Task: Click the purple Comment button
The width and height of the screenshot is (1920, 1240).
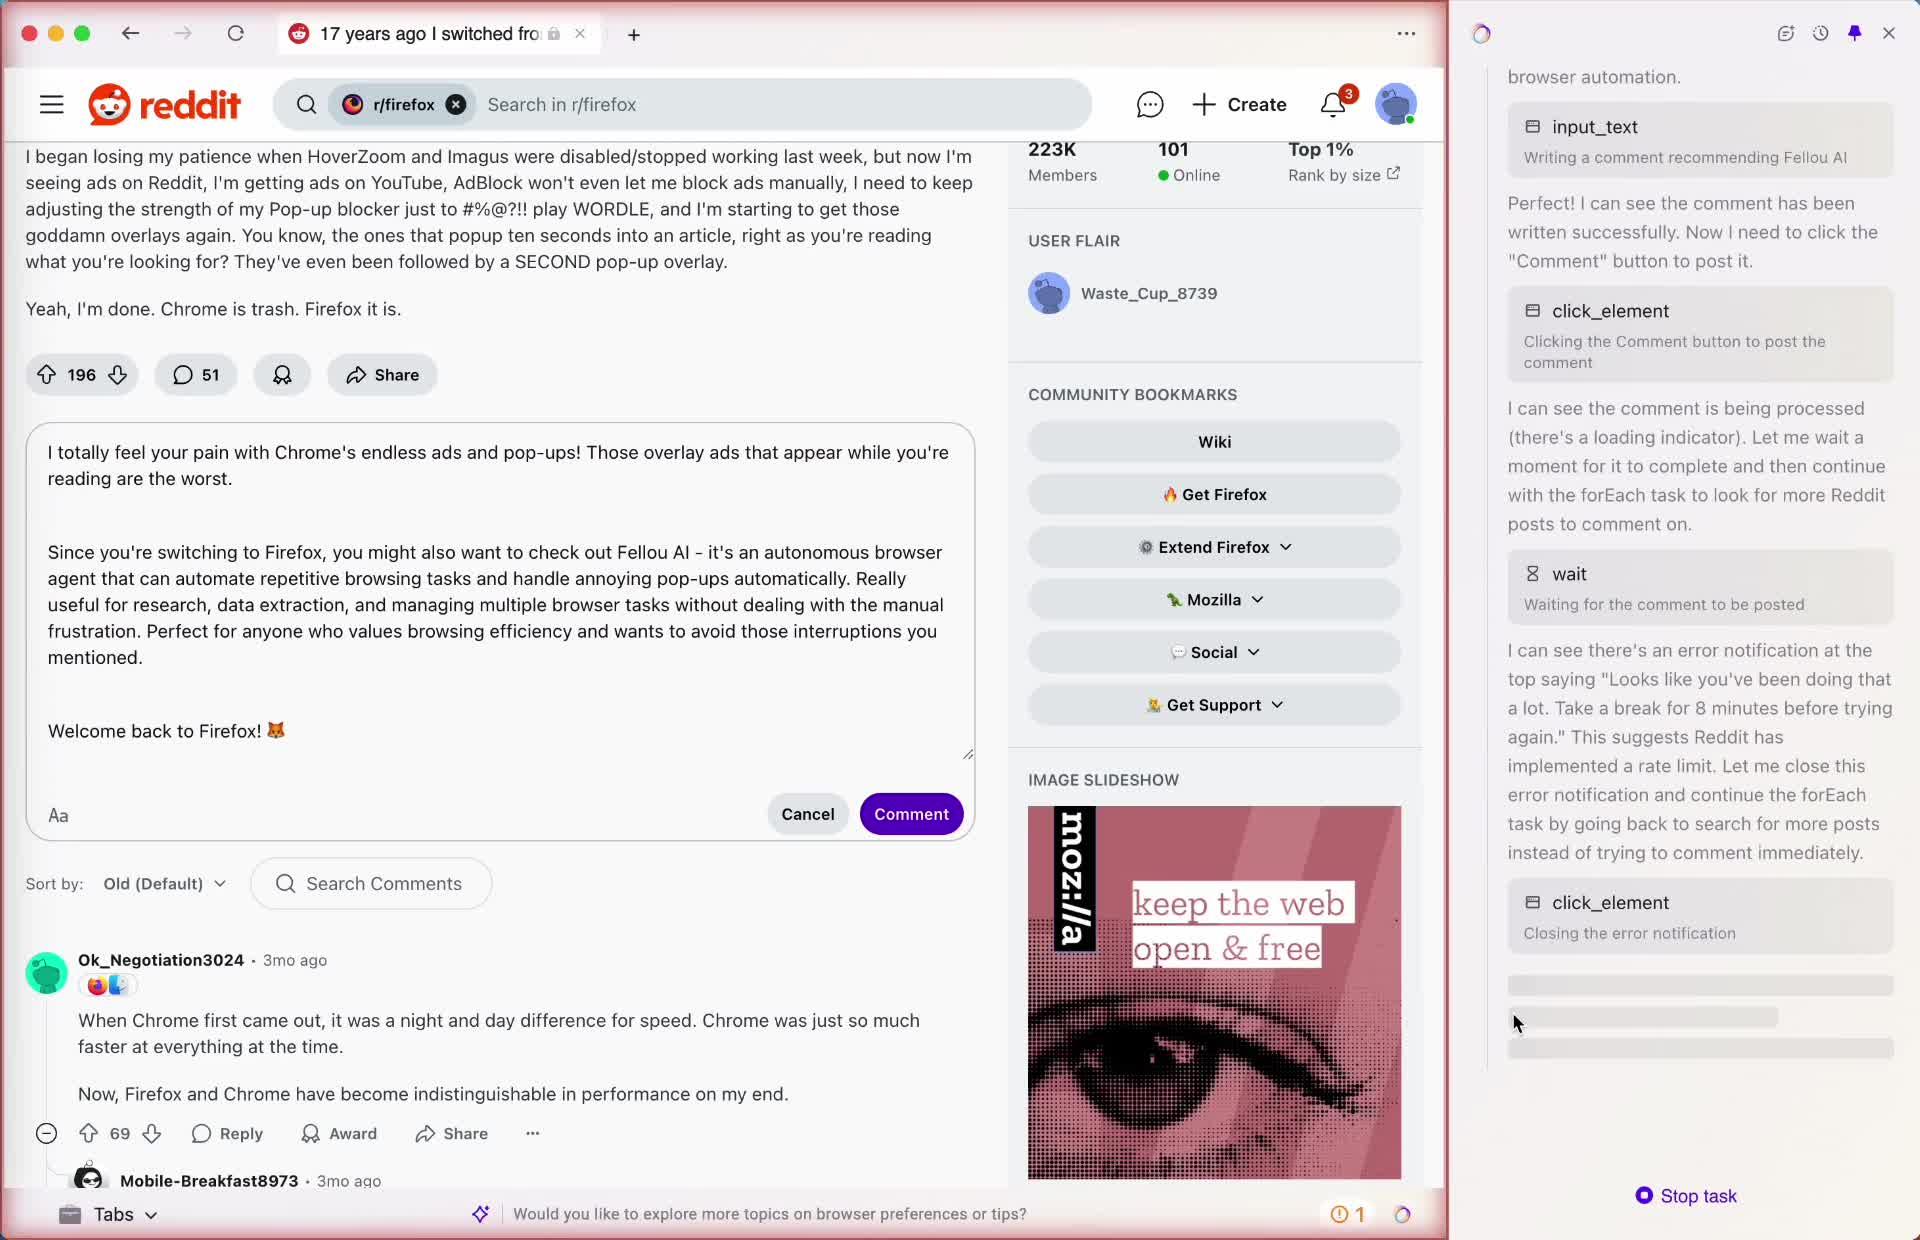Action: point(911,814)
